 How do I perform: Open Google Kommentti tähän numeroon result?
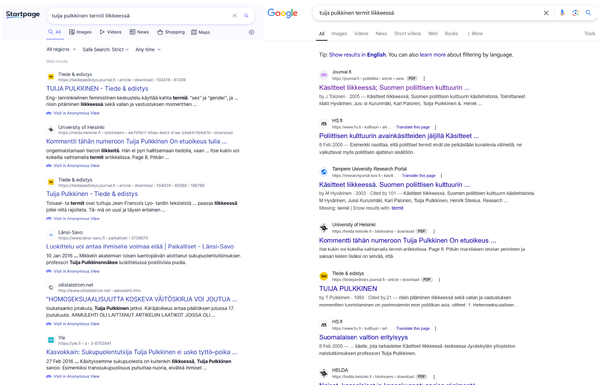click(408, 241)
